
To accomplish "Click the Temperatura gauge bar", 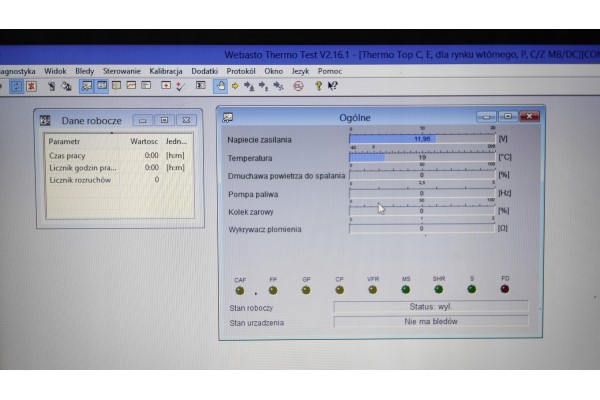I will click(x=422, y=157).
